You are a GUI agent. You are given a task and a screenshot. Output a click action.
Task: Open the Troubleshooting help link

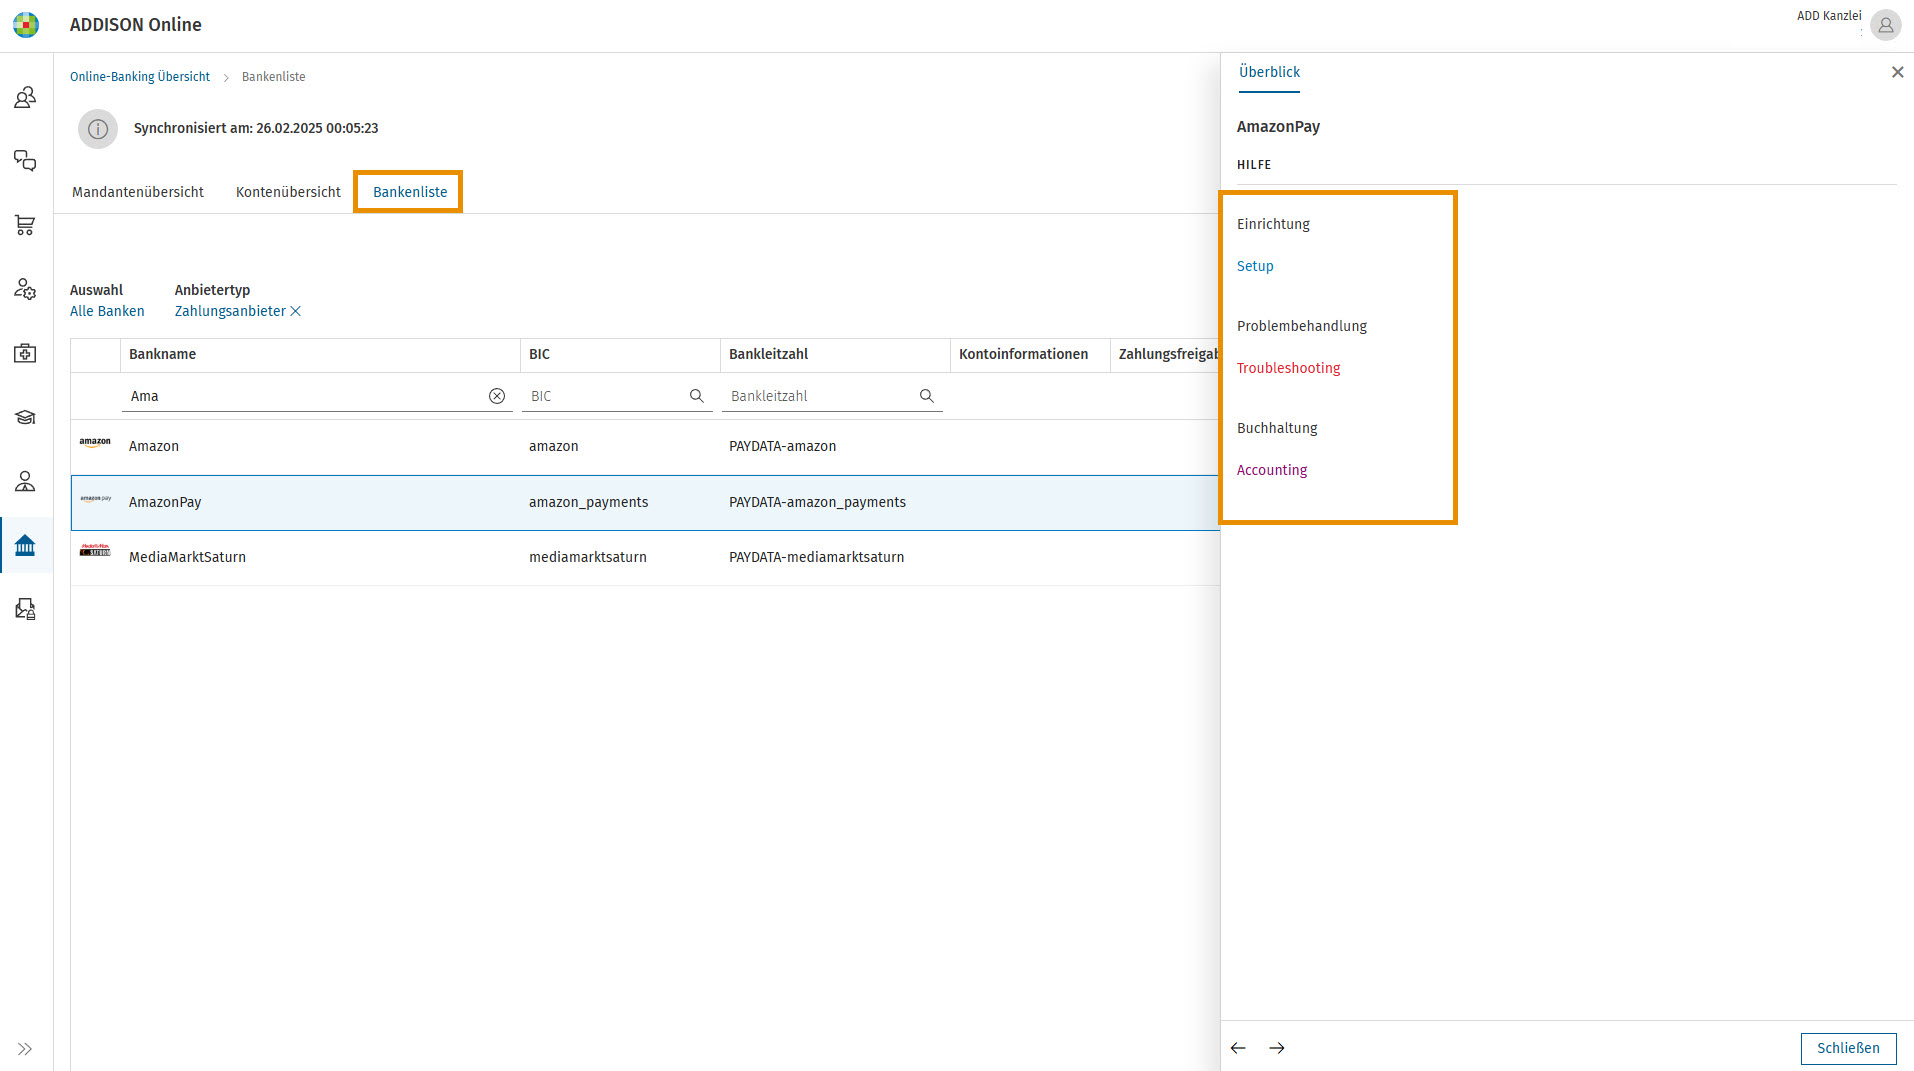(x=1288, y=368)
